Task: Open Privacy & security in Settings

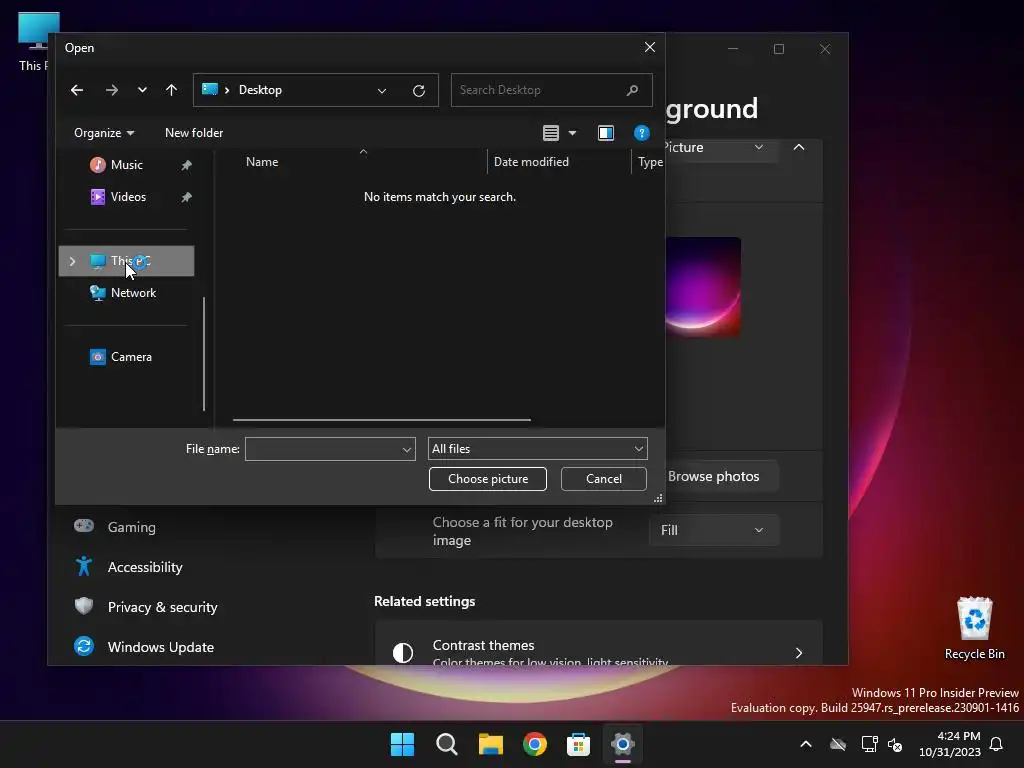Action: pos(162,607)
